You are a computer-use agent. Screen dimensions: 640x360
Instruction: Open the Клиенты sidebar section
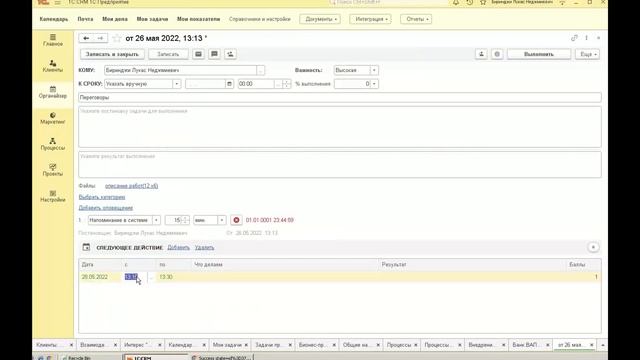pyautogui.click(x=53, y=66)
